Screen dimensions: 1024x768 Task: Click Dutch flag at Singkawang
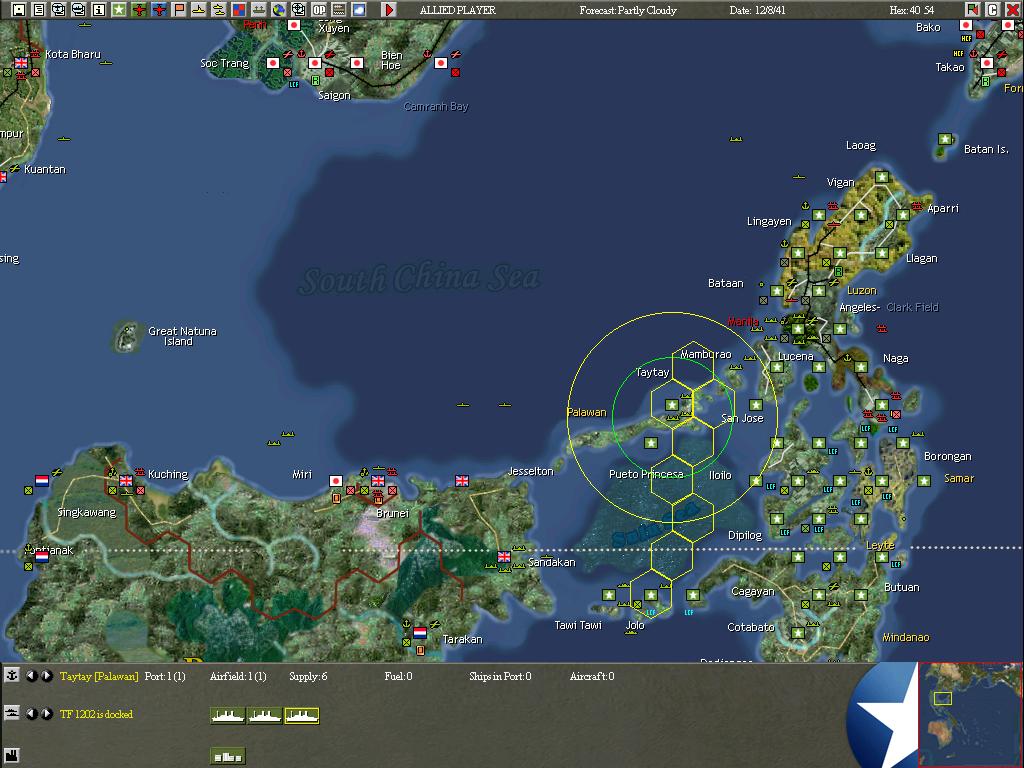tap(42, 481)
